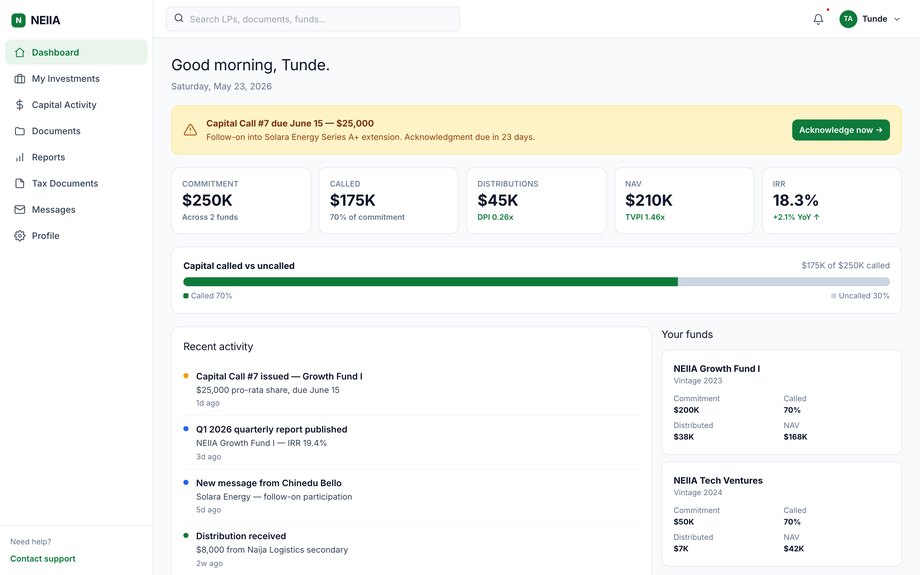Click the Contact support link

point(43,559)
